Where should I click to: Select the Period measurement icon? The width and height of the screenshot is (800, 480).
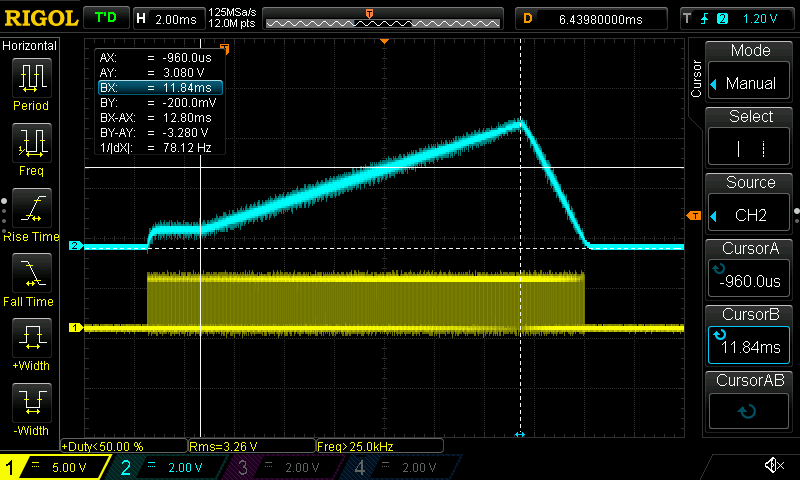click(32, 78)
